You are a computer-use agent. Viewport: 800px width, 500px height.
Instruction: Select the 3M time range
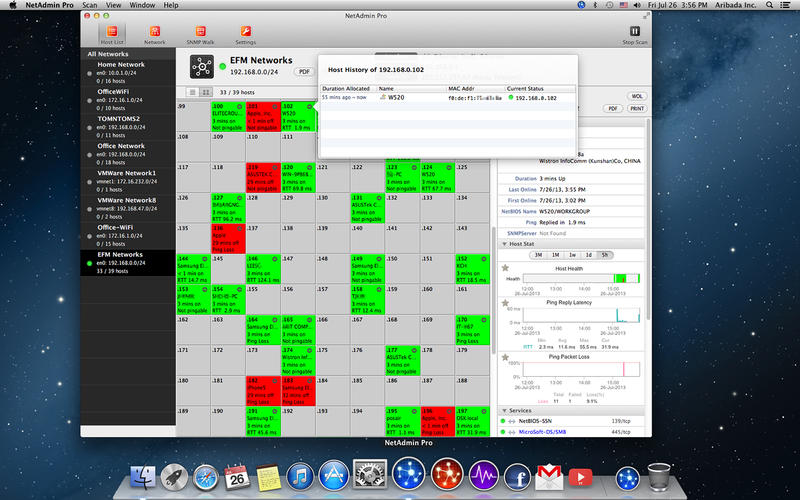pos(538,255)
